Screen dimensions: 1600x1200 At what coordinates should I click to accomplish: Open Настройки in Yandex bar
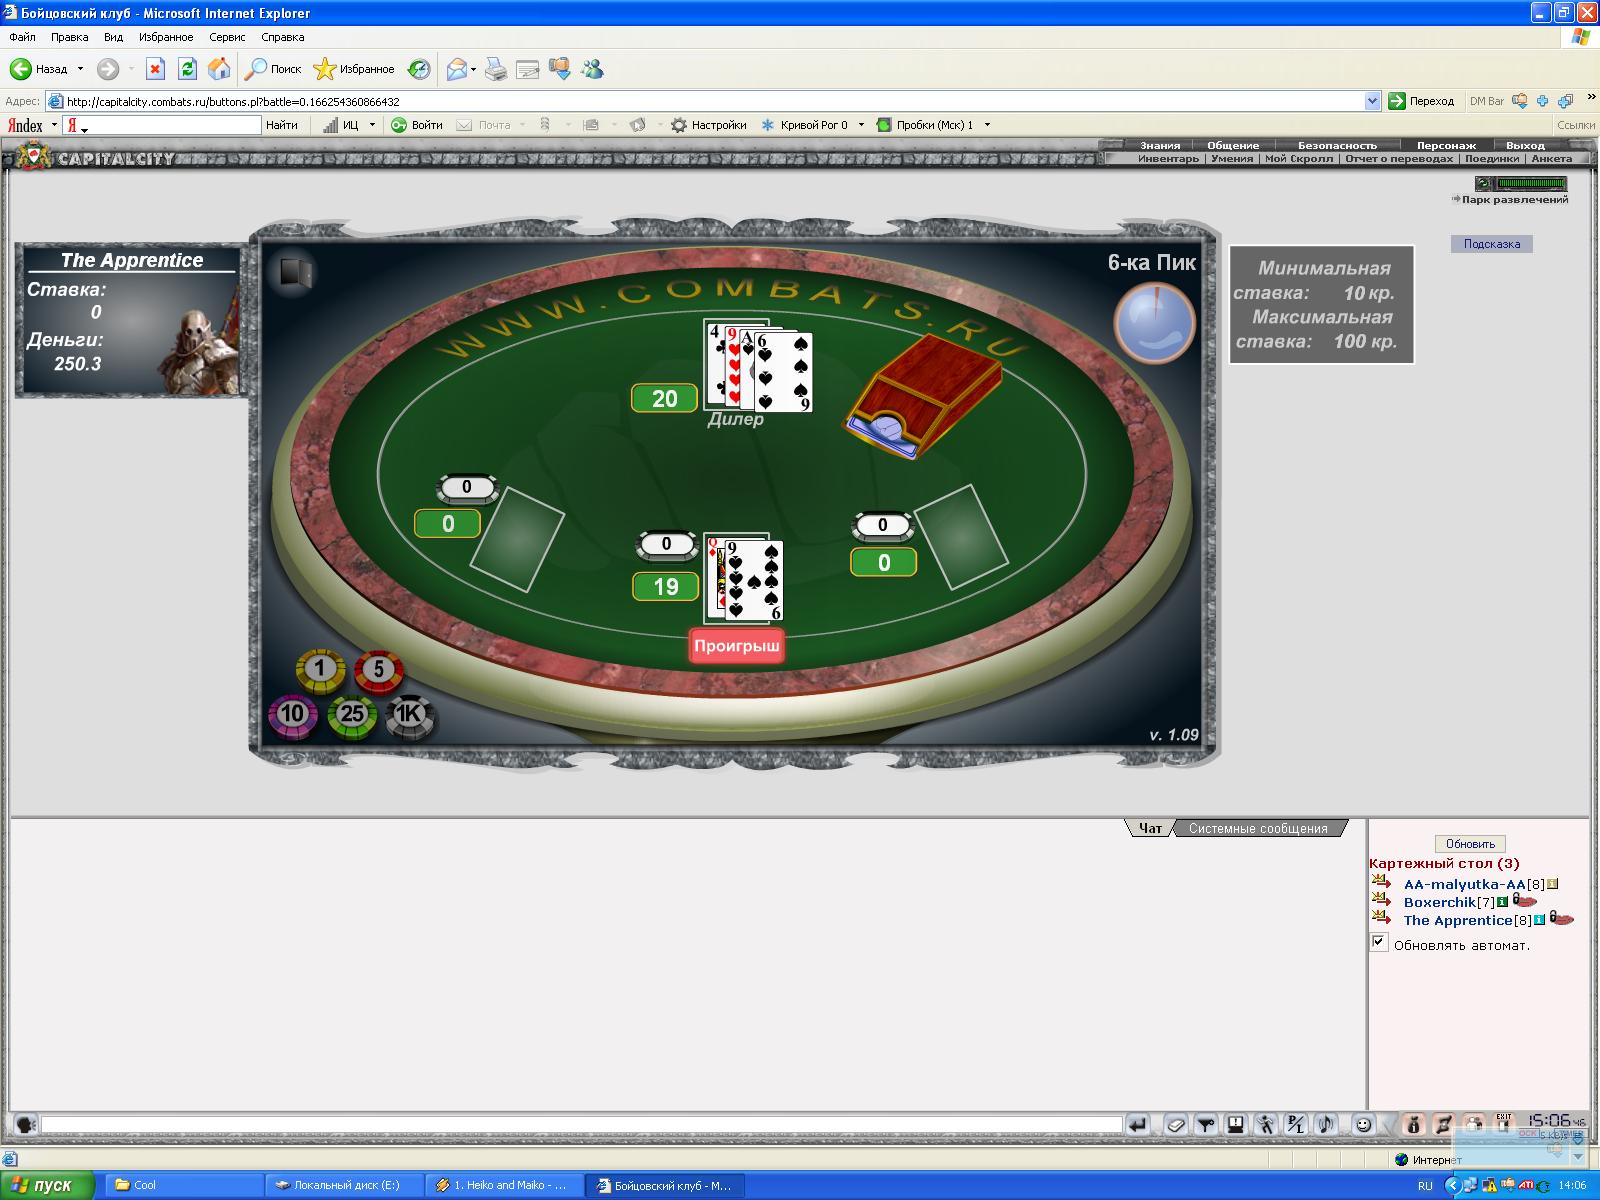coord(709,125)
